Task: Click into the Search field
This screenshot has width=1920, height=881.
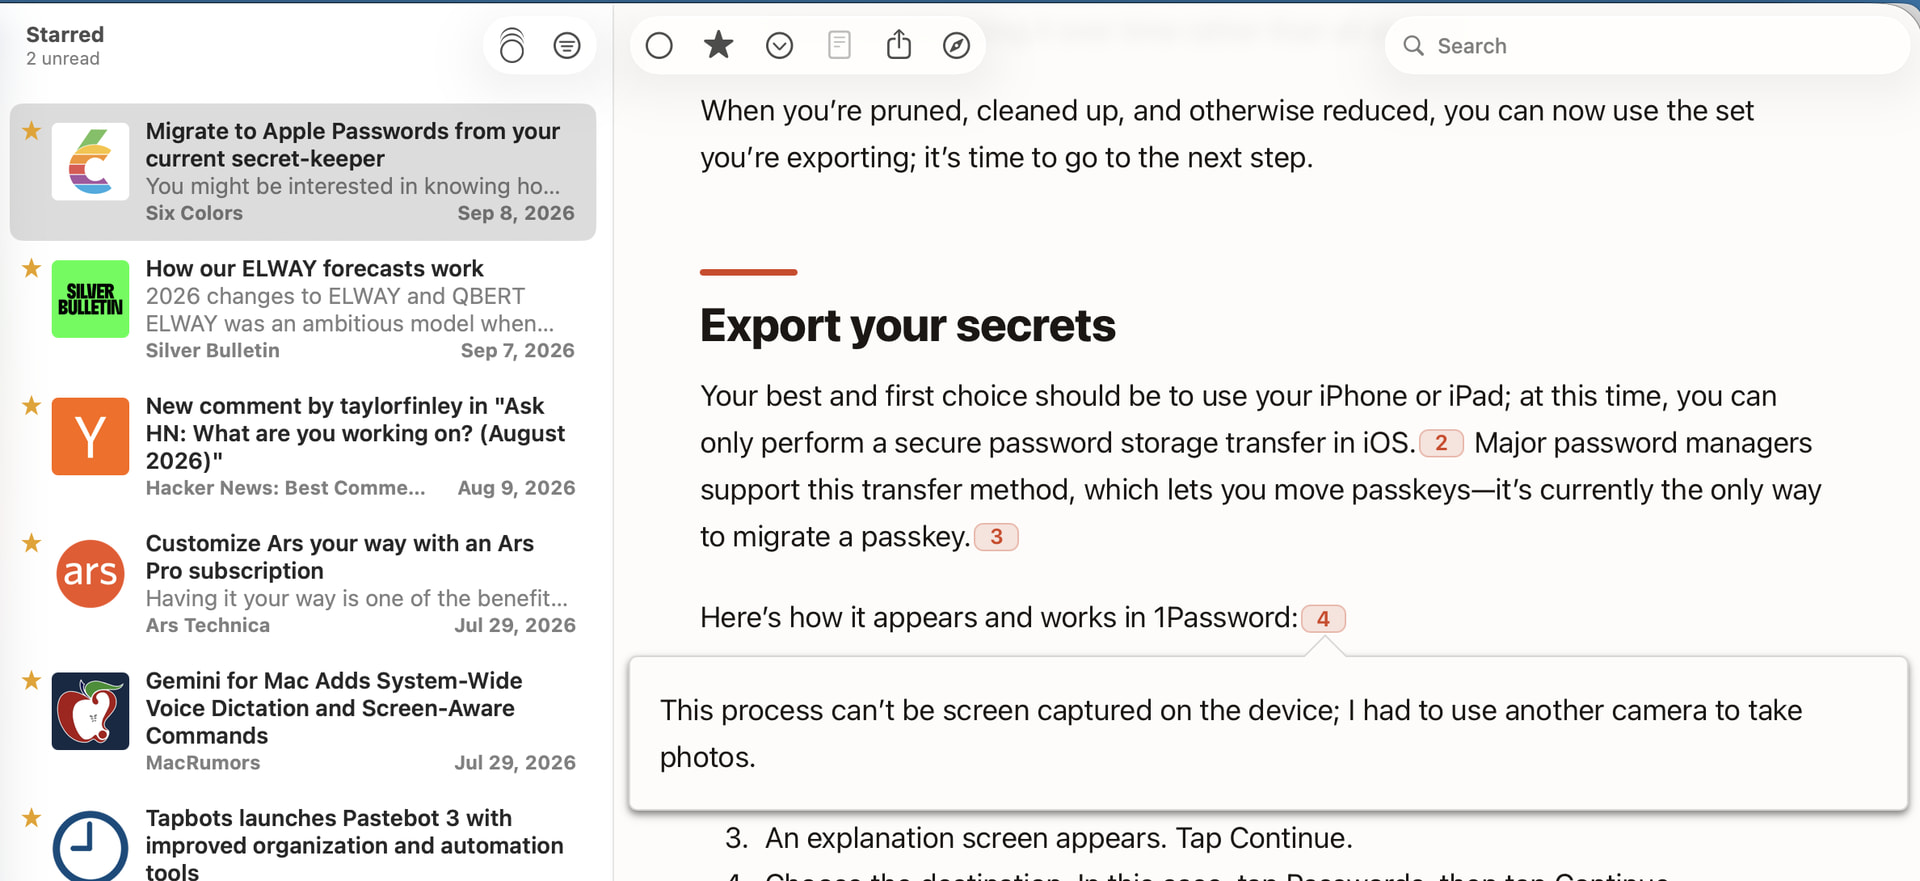Action: (x=1647, y=46)
